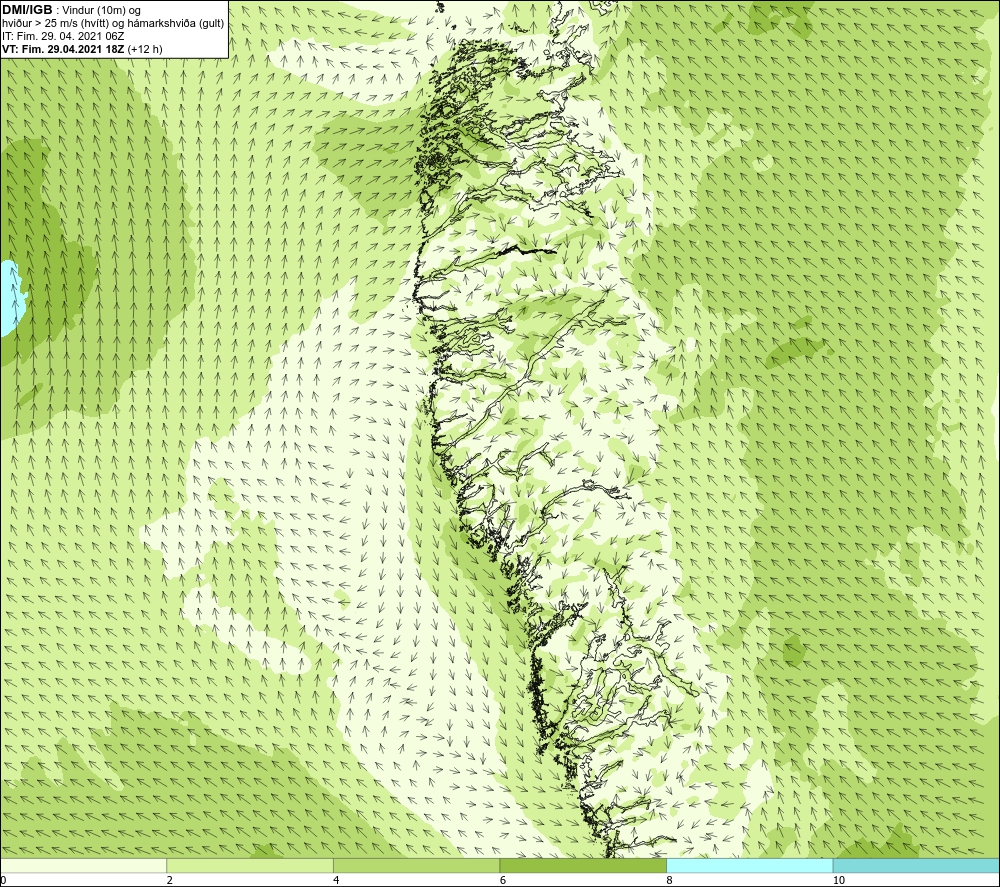Viewport: 1000px width, 887px height.
Task: Click the '(+12 h)' forecast offset text
Action: [145, 48]
